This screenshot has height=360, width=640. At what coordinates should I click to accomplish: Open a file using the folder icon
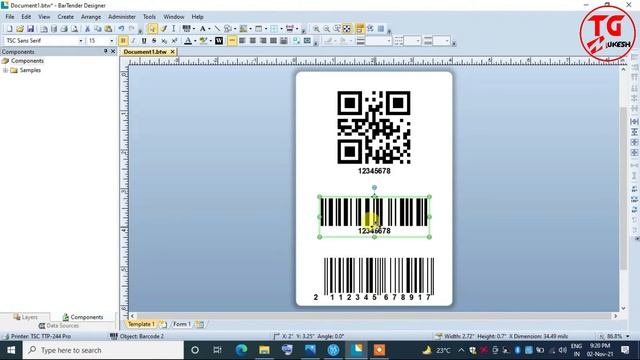click(x=20, y=29)
